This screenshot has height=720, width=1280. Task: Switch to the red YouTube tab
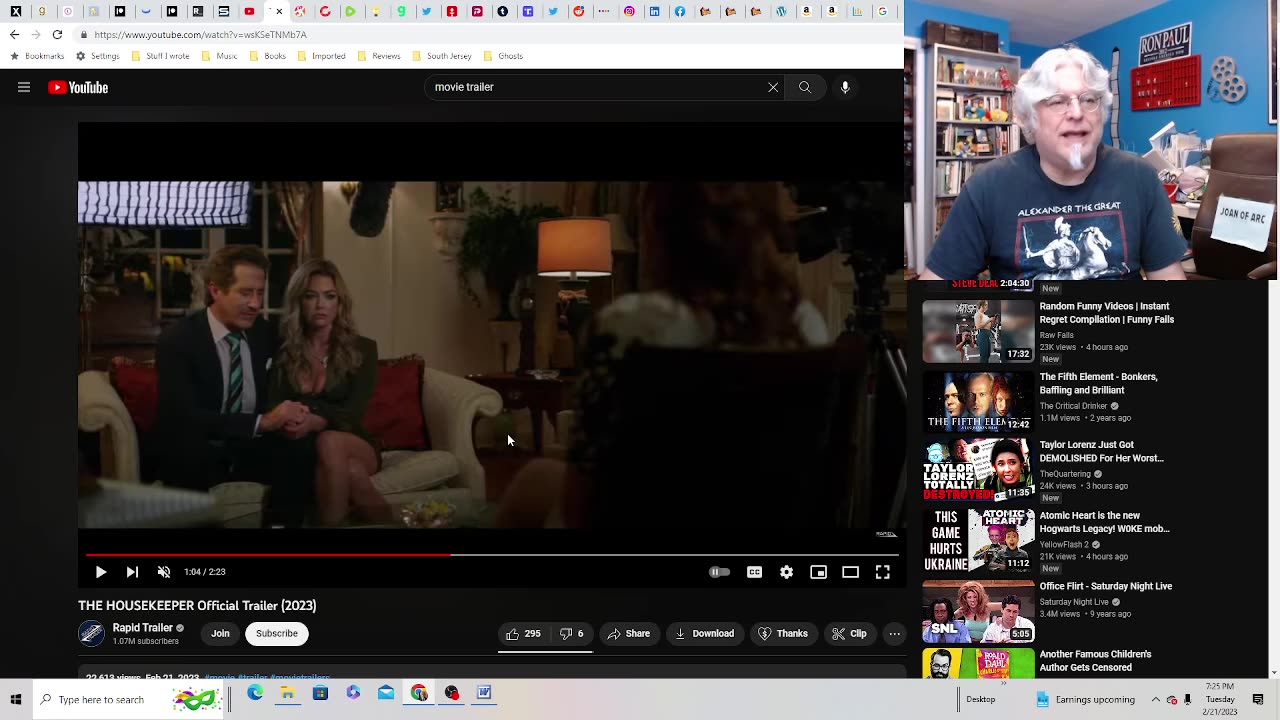(249, 12)
